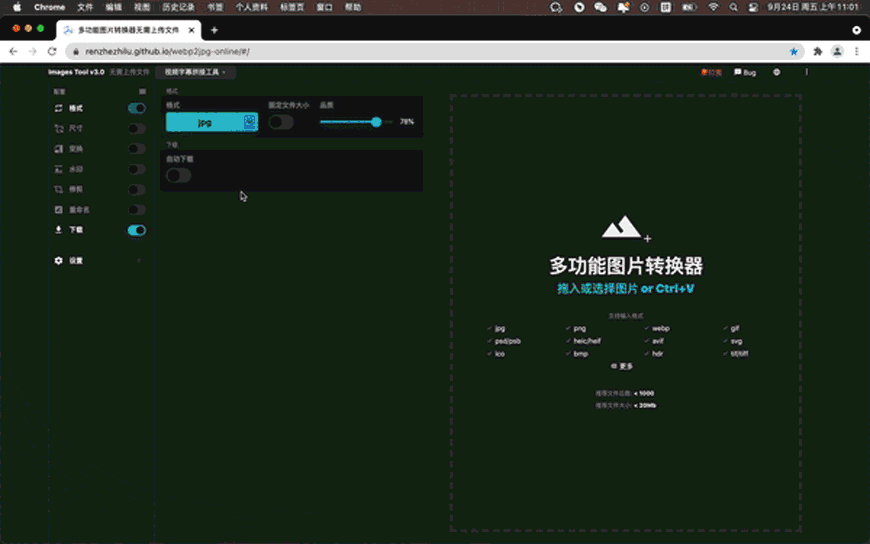Click the orange heart icon in page header
This screenshot has width=870, height=544.
[x=704, y=72]
